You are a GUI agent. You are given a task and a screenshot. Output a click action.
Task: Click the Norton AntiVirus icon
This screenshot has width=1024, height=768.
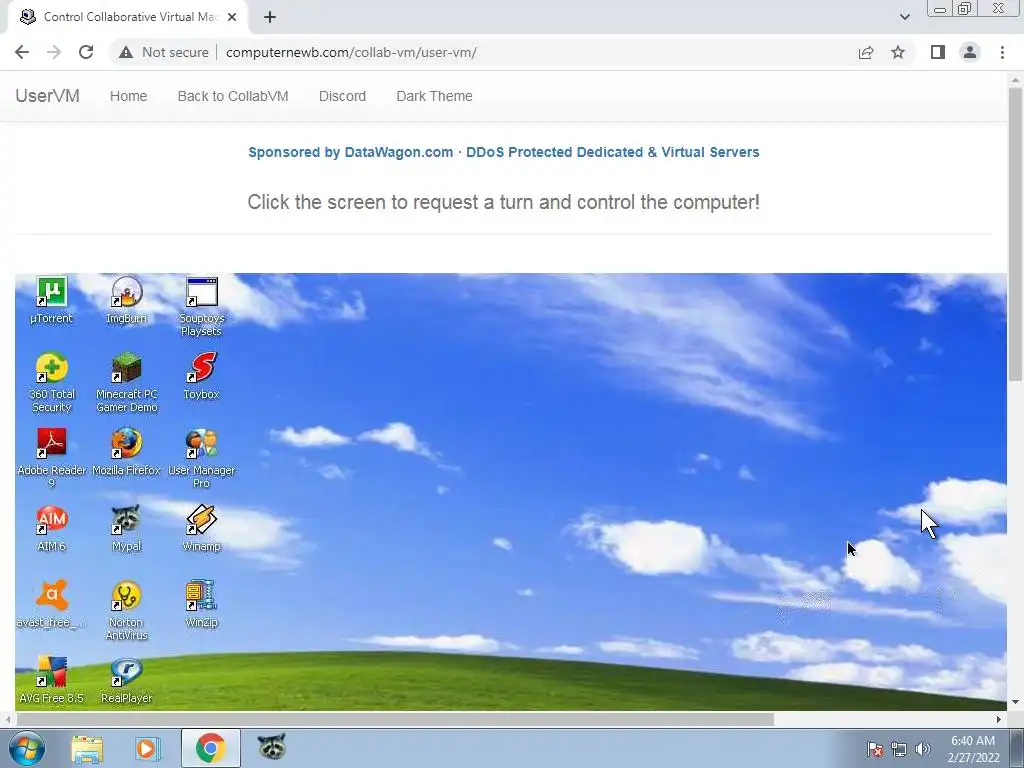coord(126,611)
